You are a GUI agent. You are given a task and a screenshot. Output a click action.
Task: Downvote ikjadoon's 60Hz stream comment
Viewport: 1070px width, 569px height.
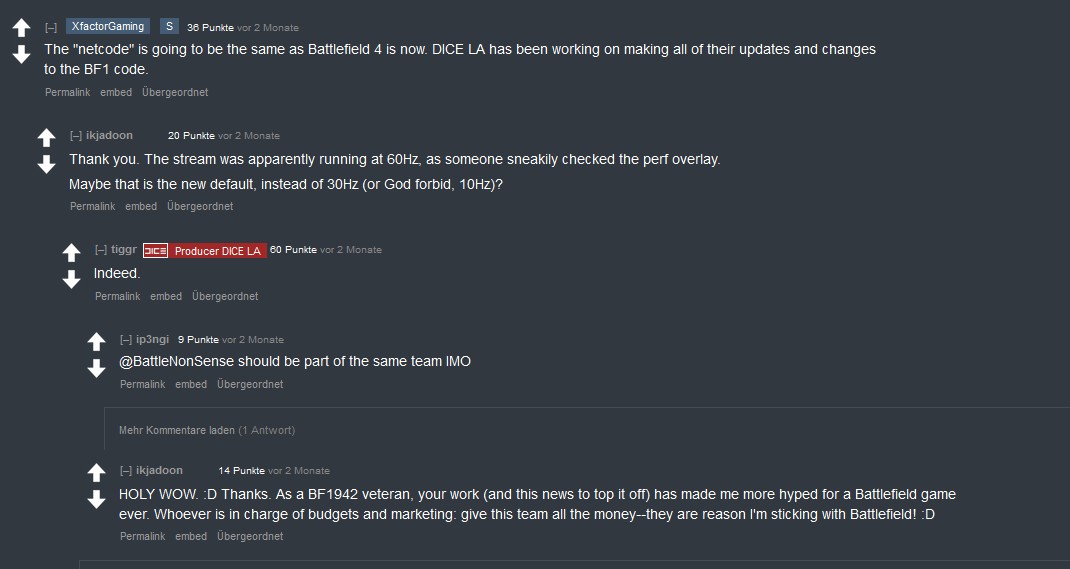click(46, 163)
